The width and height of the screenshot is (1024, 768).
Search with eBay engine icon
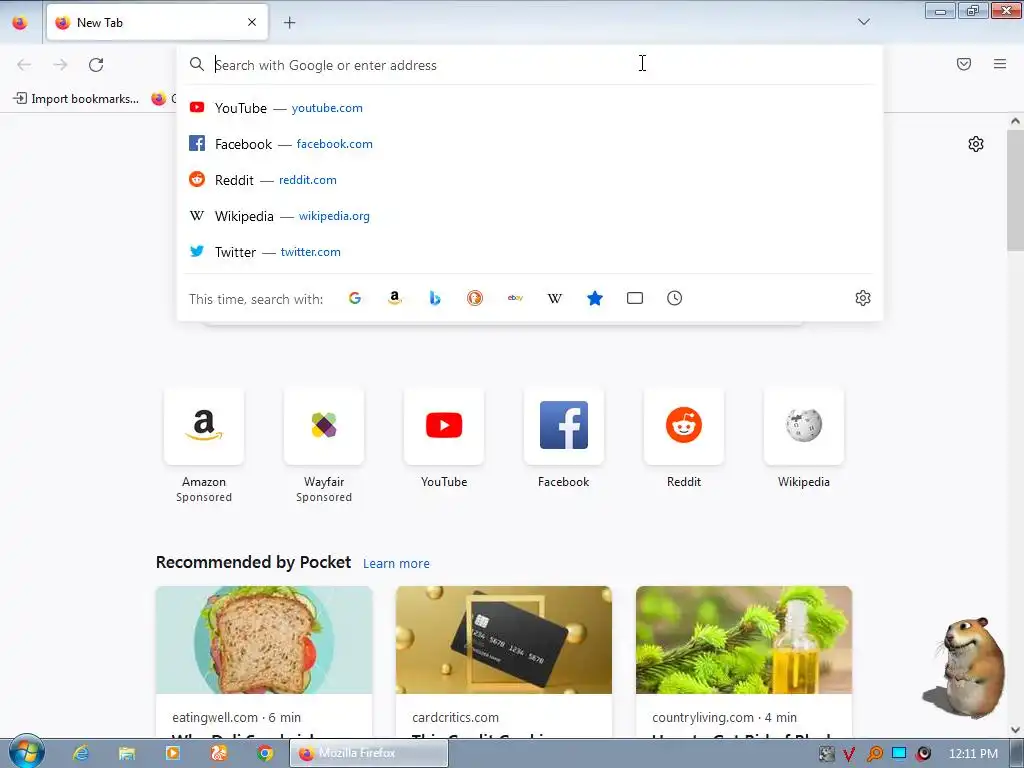coord(515,298)
